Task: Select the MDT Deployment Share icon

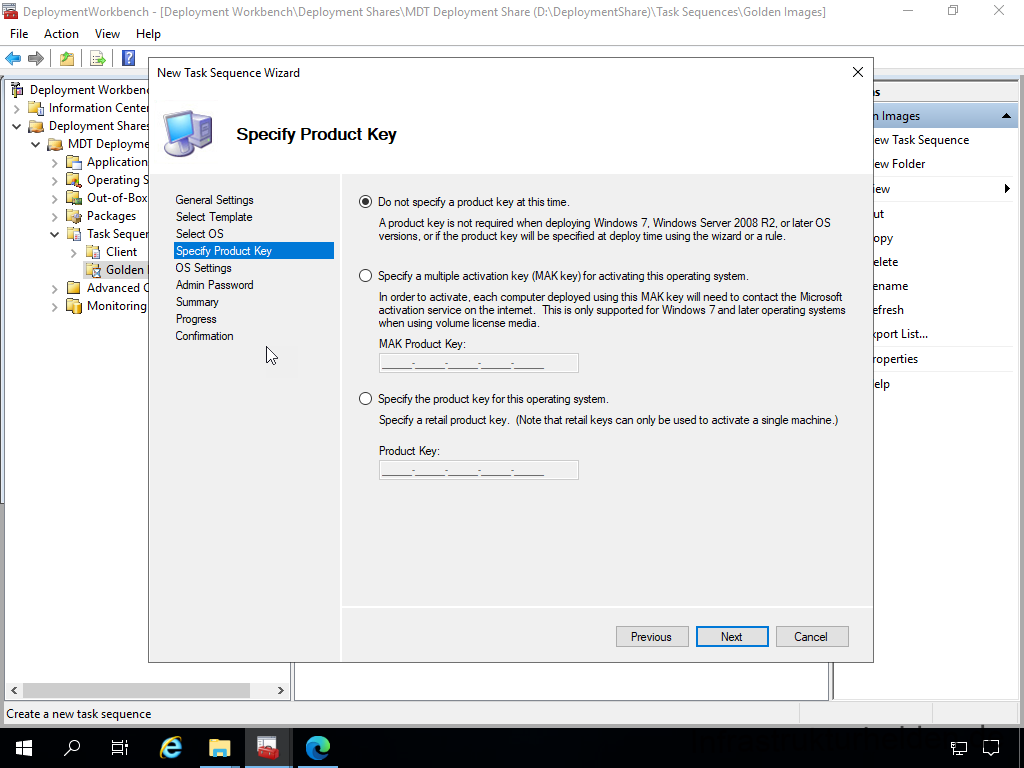Action: coord(55,144)
